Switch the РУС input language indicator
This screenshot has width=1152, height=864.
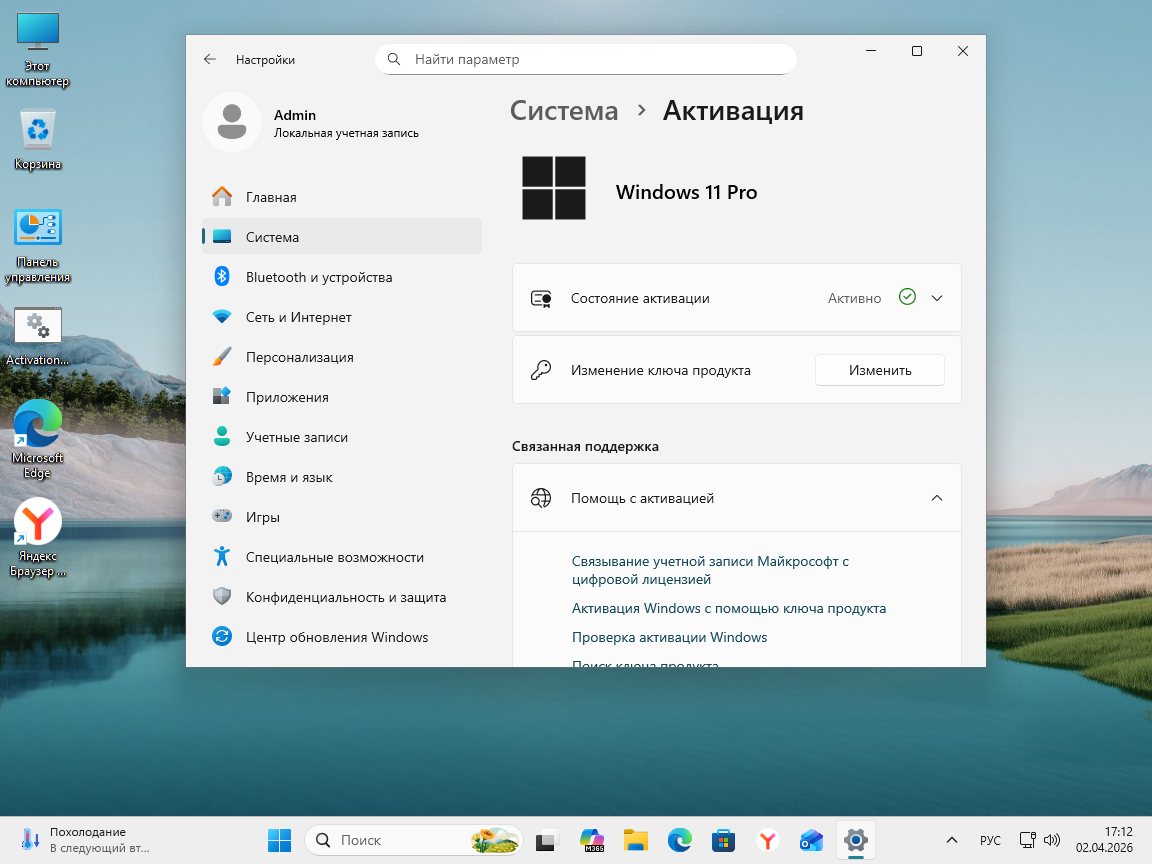point(990,840)
